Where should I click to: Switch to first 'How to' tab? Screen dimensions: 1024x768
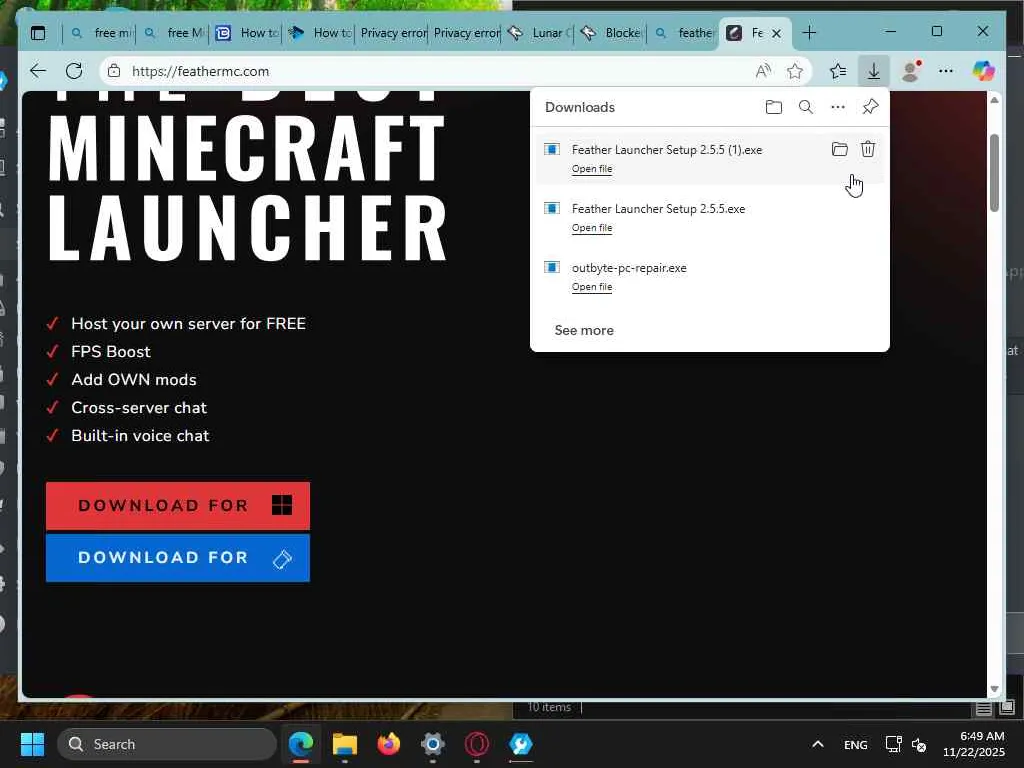[x=246, y=33]
